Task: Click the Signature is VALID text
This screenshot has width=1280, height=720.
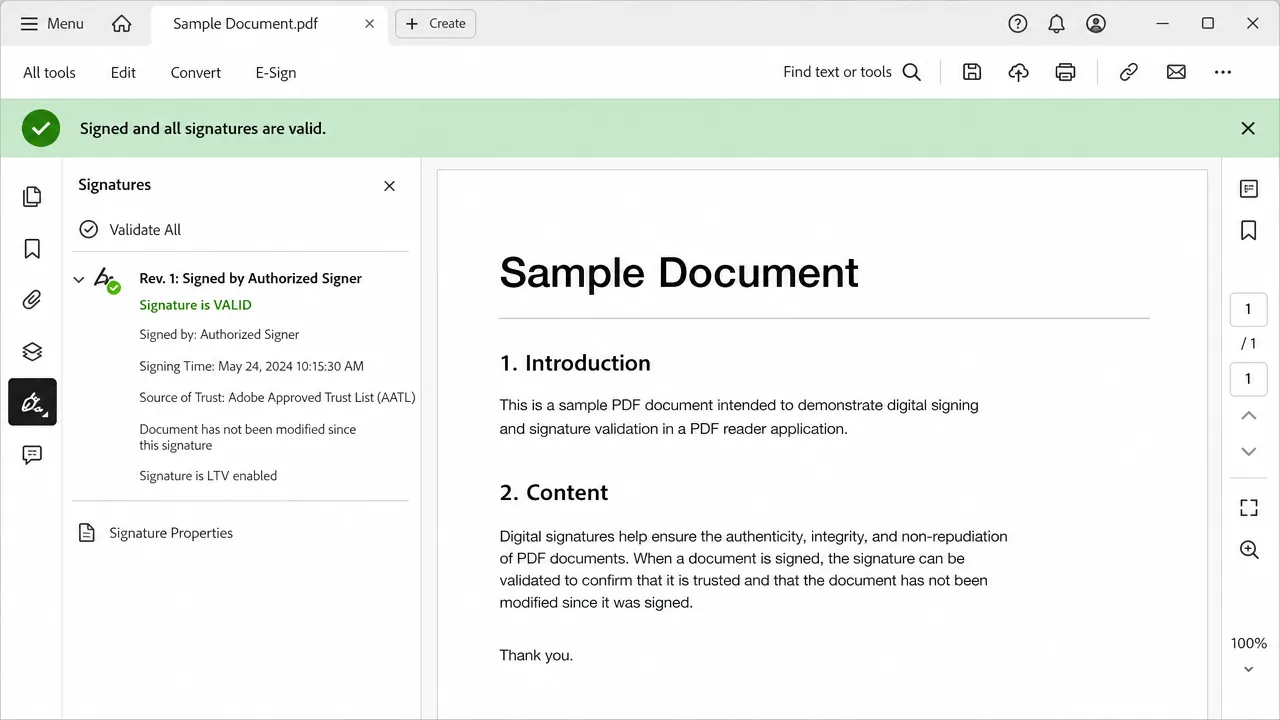Action: (x=195, y=305)
